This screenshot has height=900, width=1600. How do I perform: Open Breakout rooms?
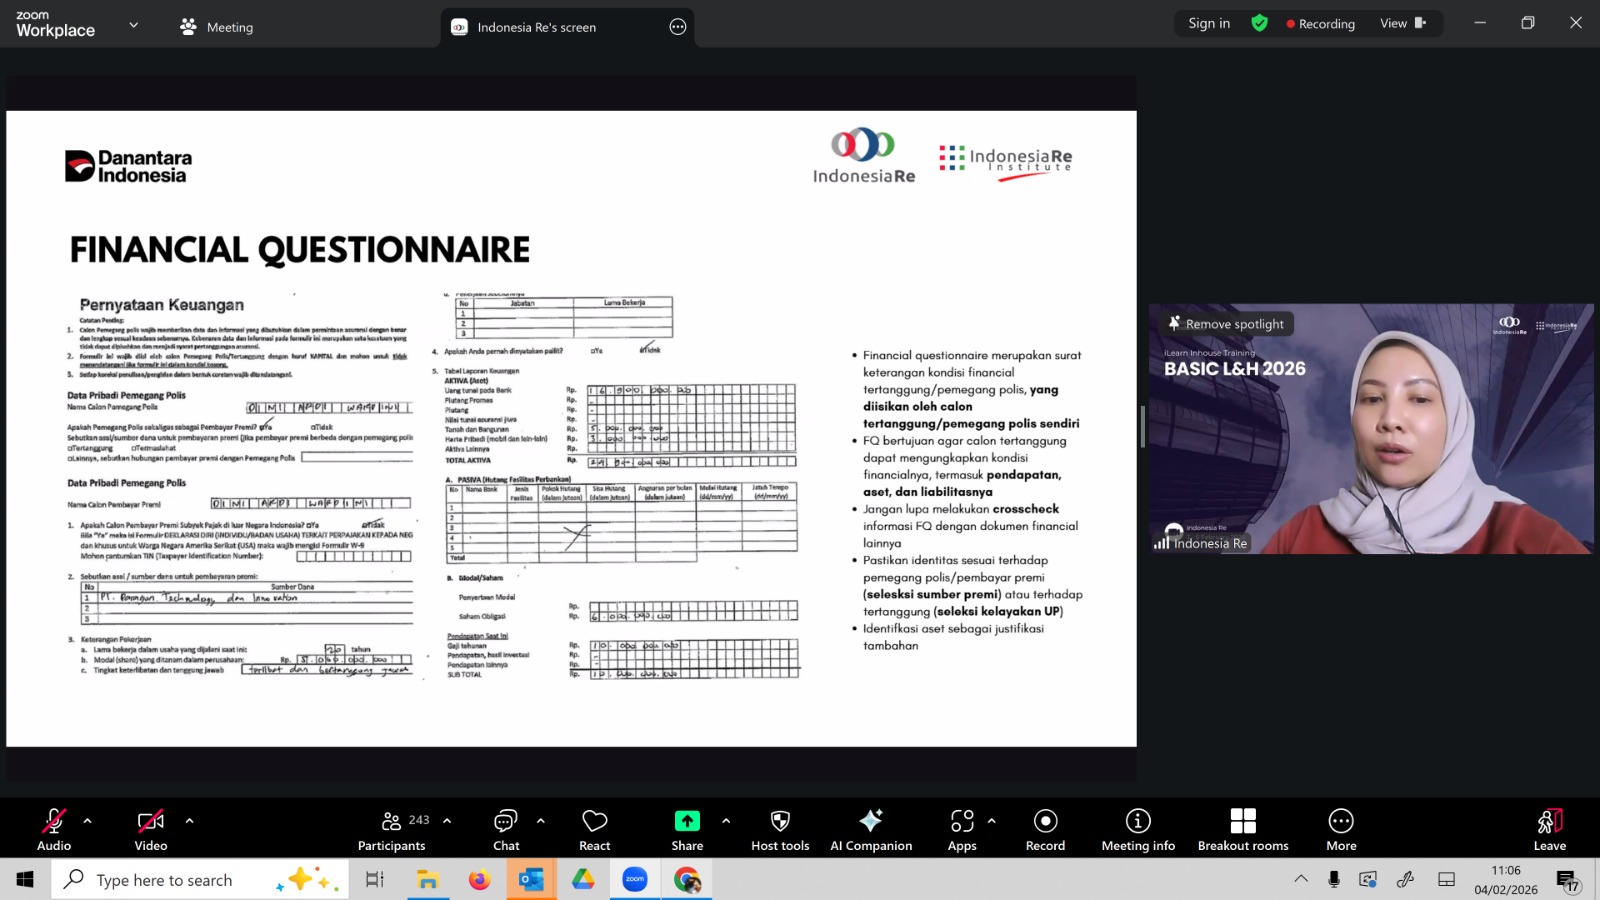pos(1243,830)
